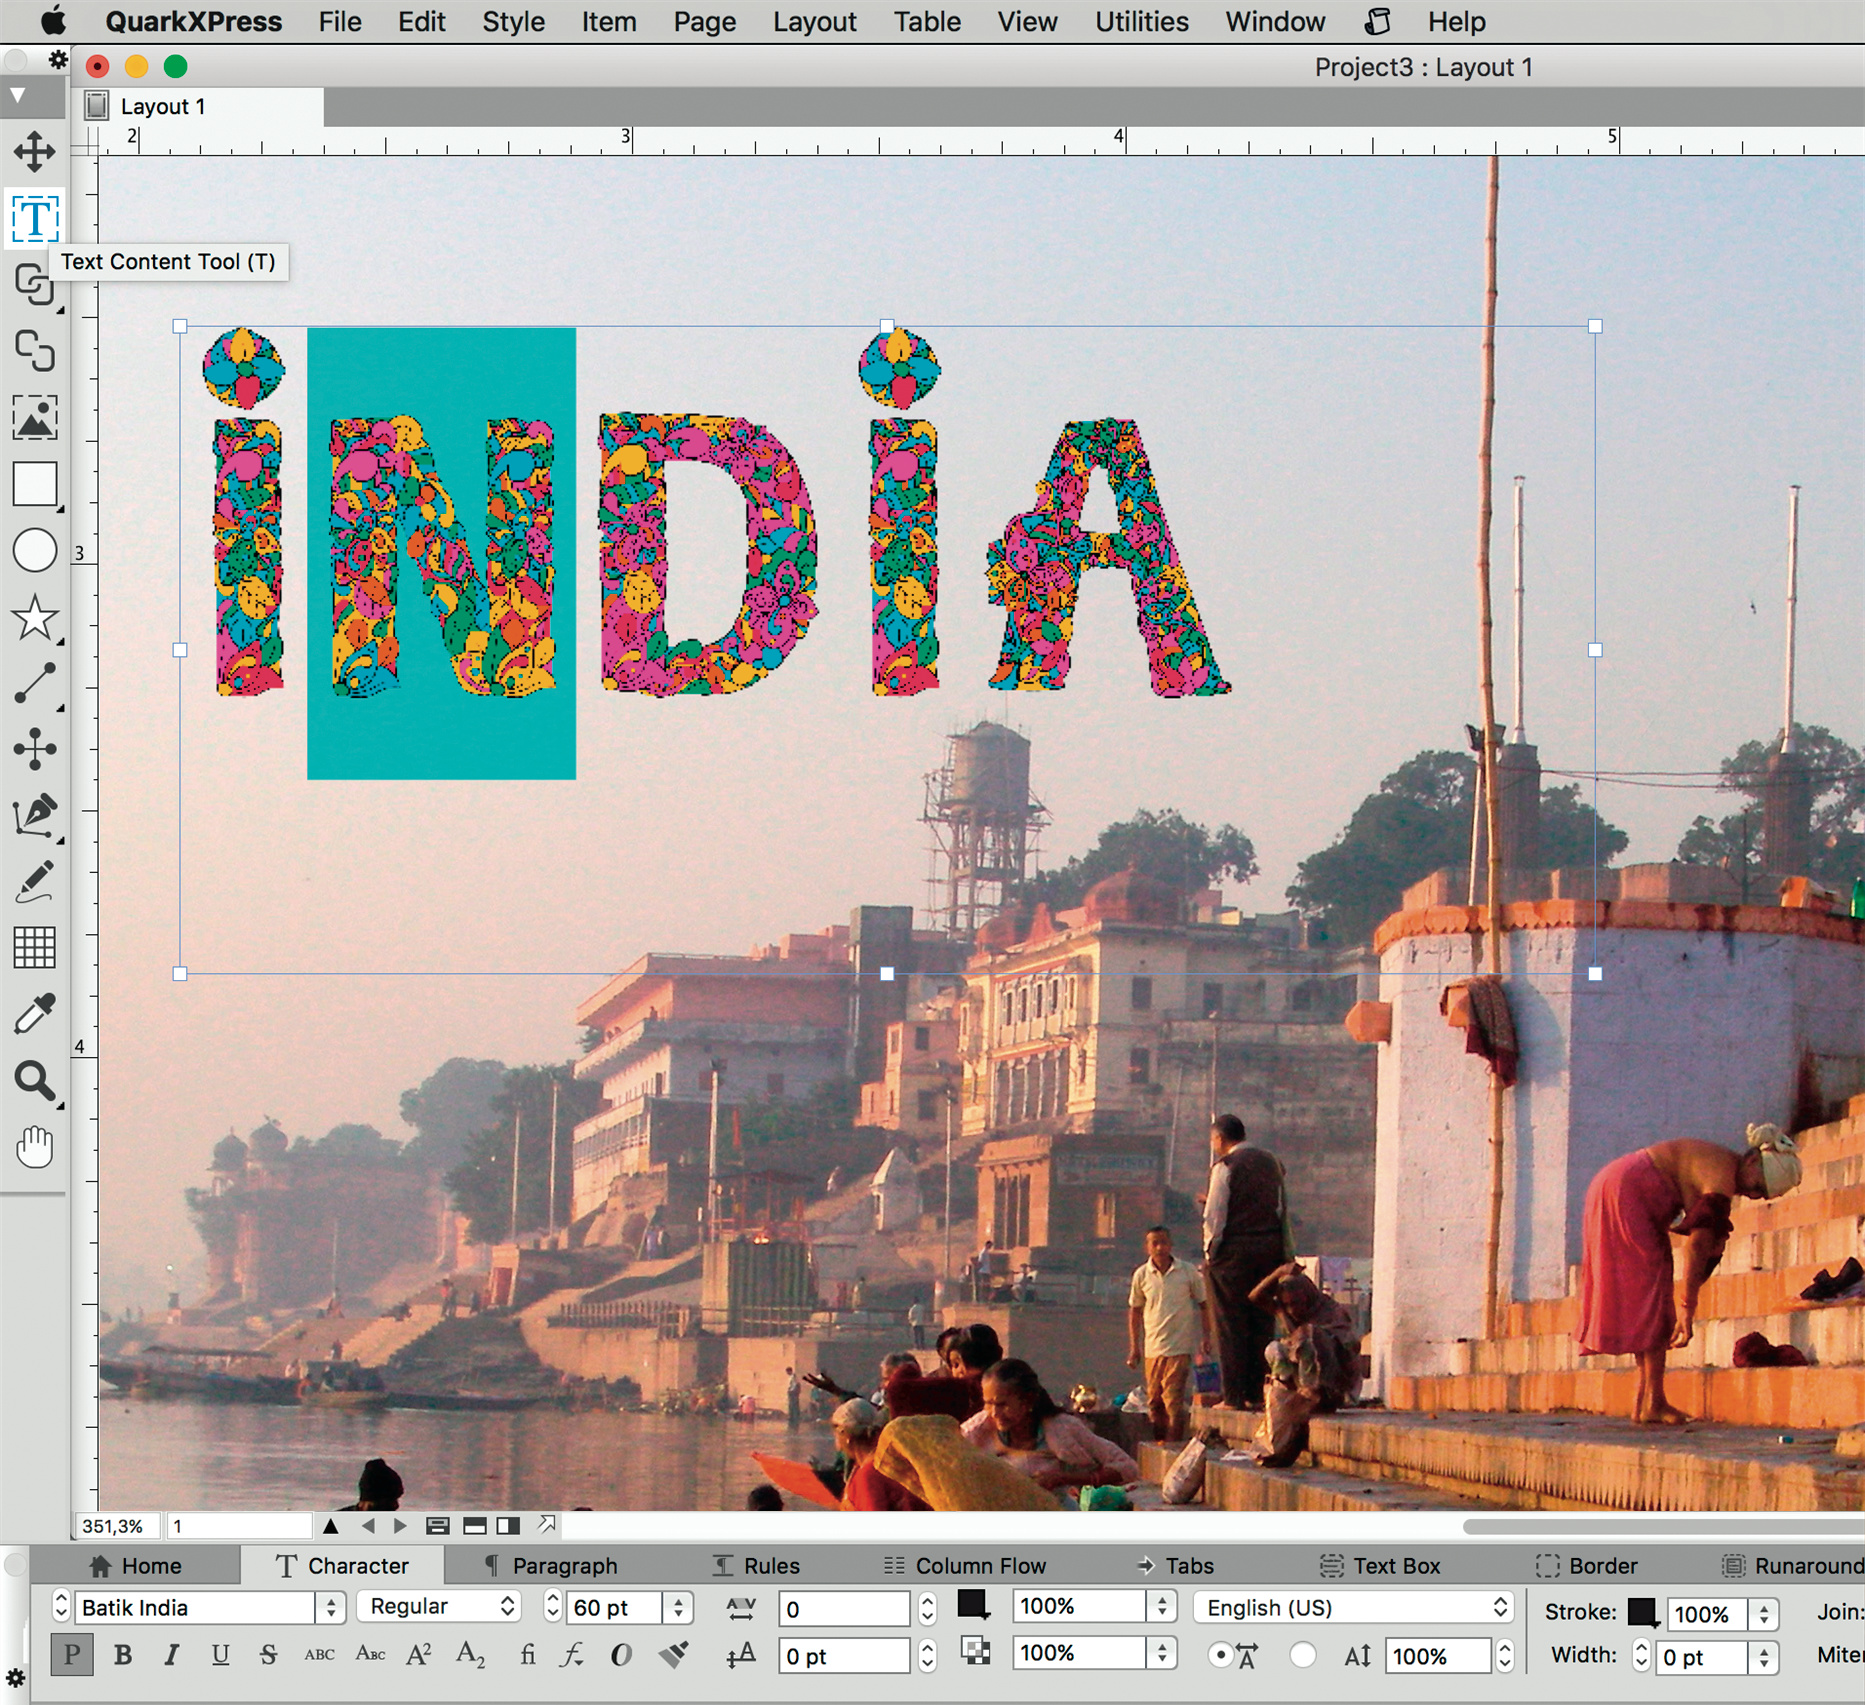
Task: Toggle Underline type style
Action: coord(220,1655)
